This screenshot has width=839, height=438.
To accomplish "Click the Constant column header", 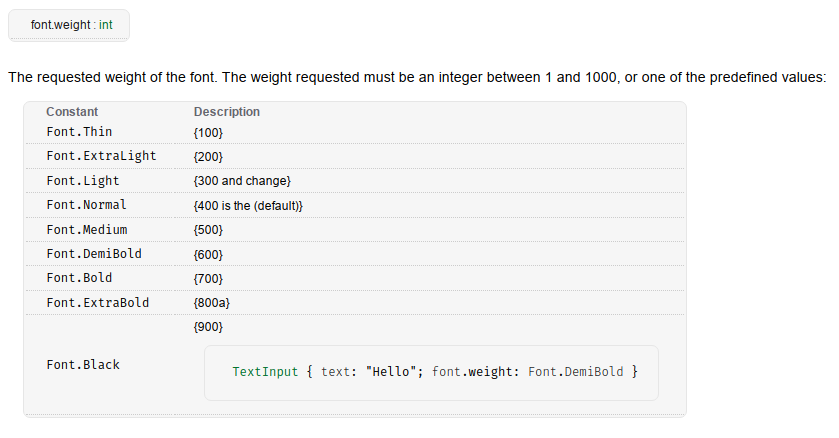I will (x=72, y=112).
